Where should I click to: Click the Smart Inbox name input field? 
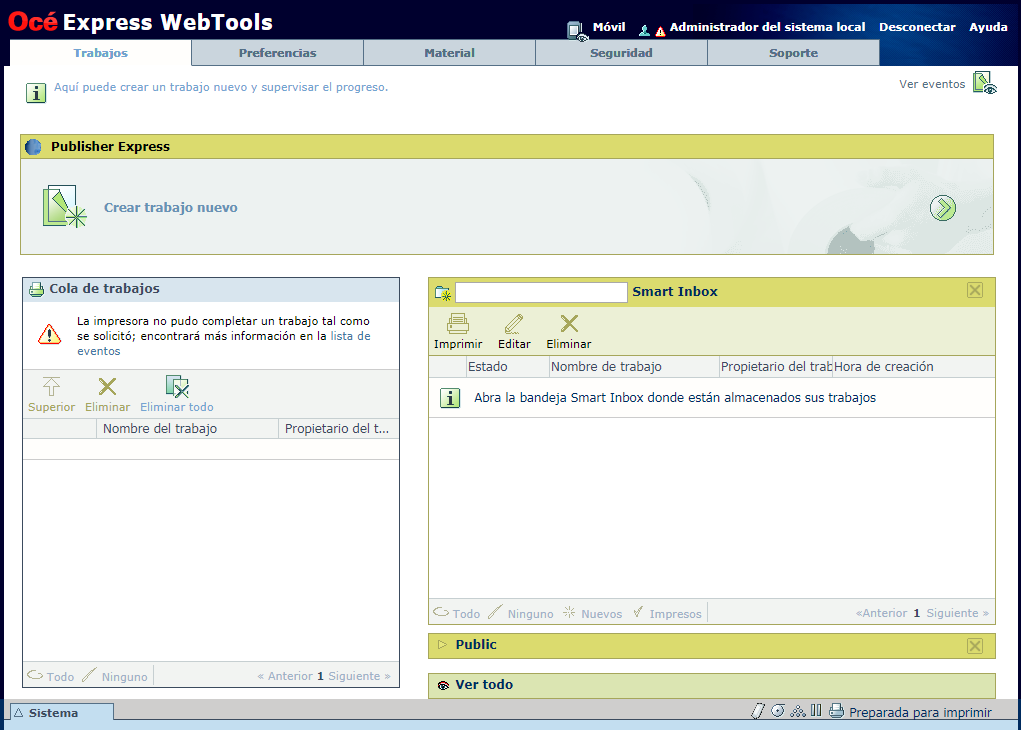(541, 292)
